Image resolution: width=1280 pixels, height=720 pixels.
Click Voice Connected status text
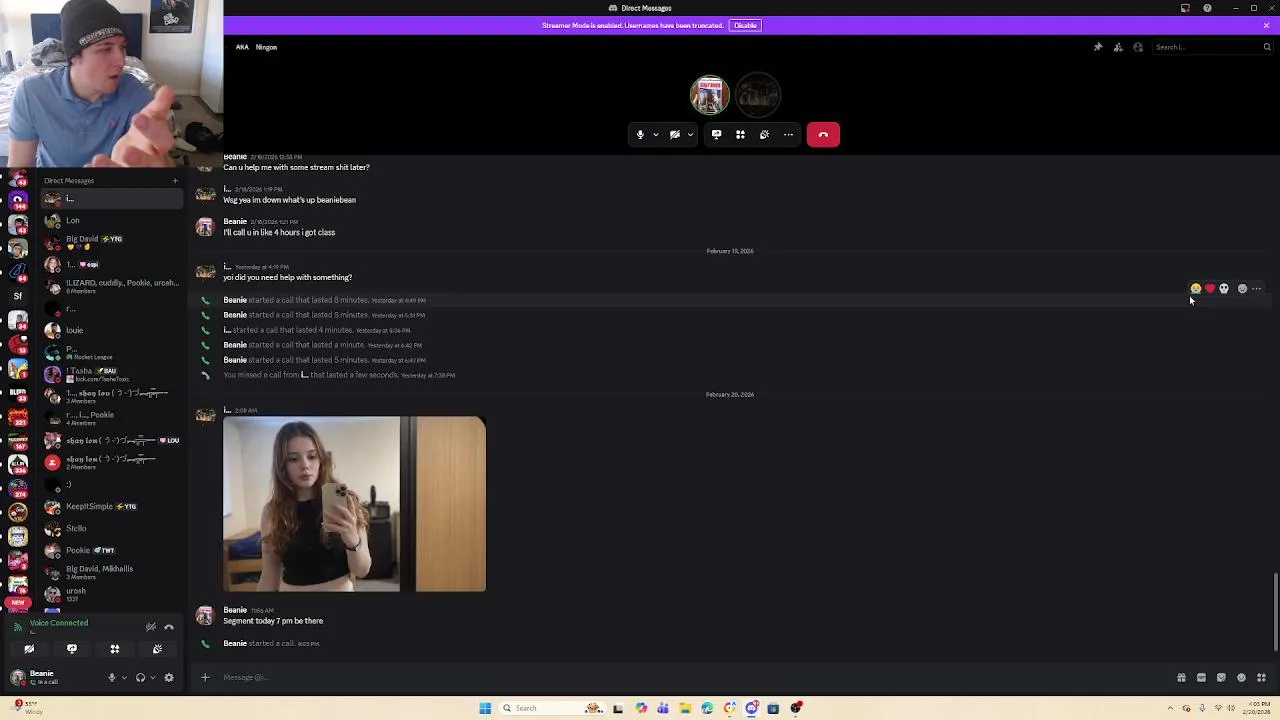point(59,623)
